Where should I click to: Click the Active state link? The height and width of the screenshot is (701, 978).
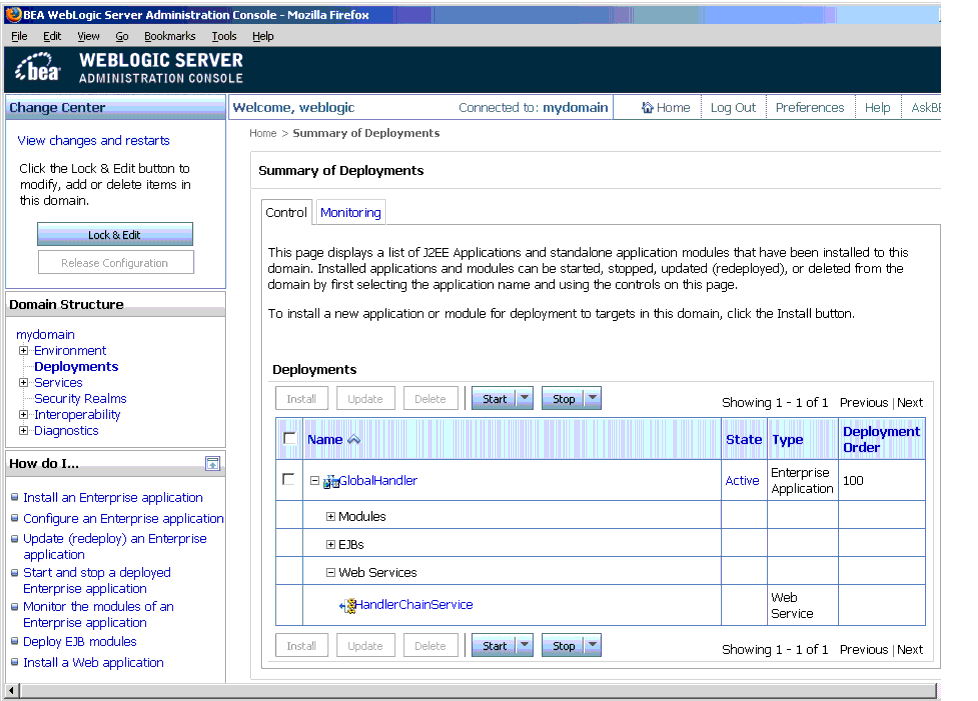[742, 480]
